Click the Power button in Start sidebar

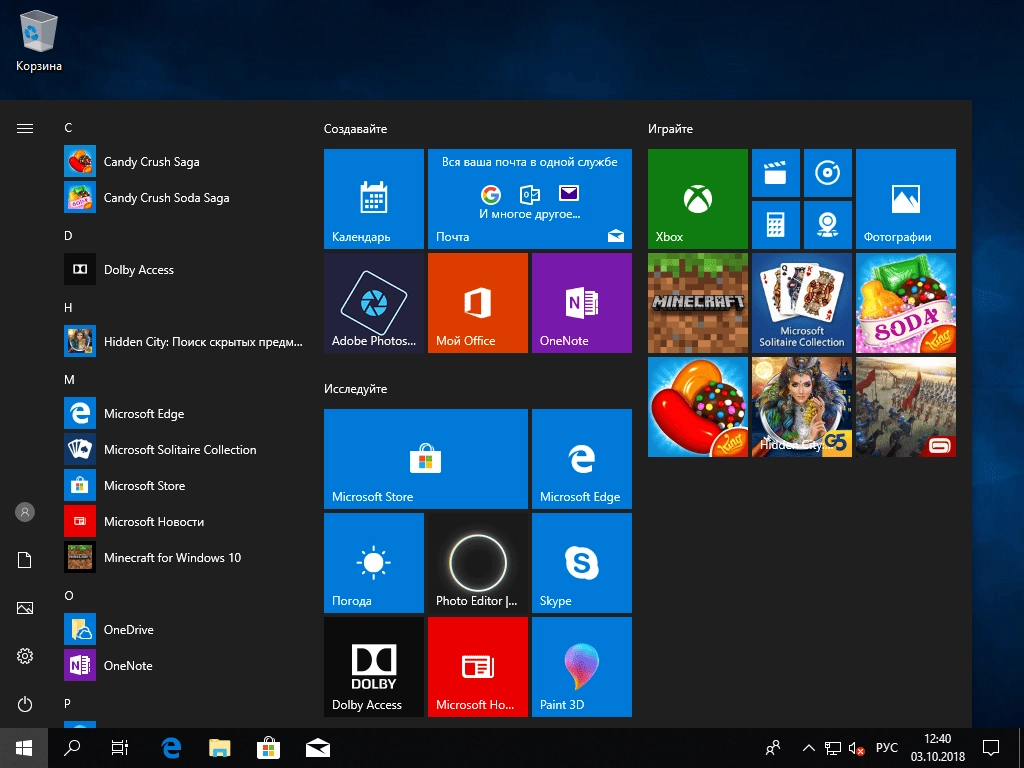(x=25, y=704)
